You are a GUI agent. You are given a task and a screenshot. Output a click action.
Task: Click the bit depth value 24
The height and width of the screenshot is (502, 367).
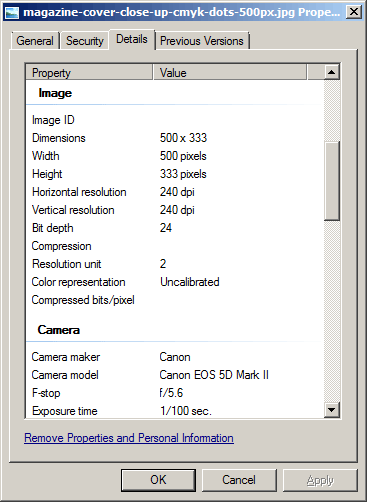pos(166,228)
